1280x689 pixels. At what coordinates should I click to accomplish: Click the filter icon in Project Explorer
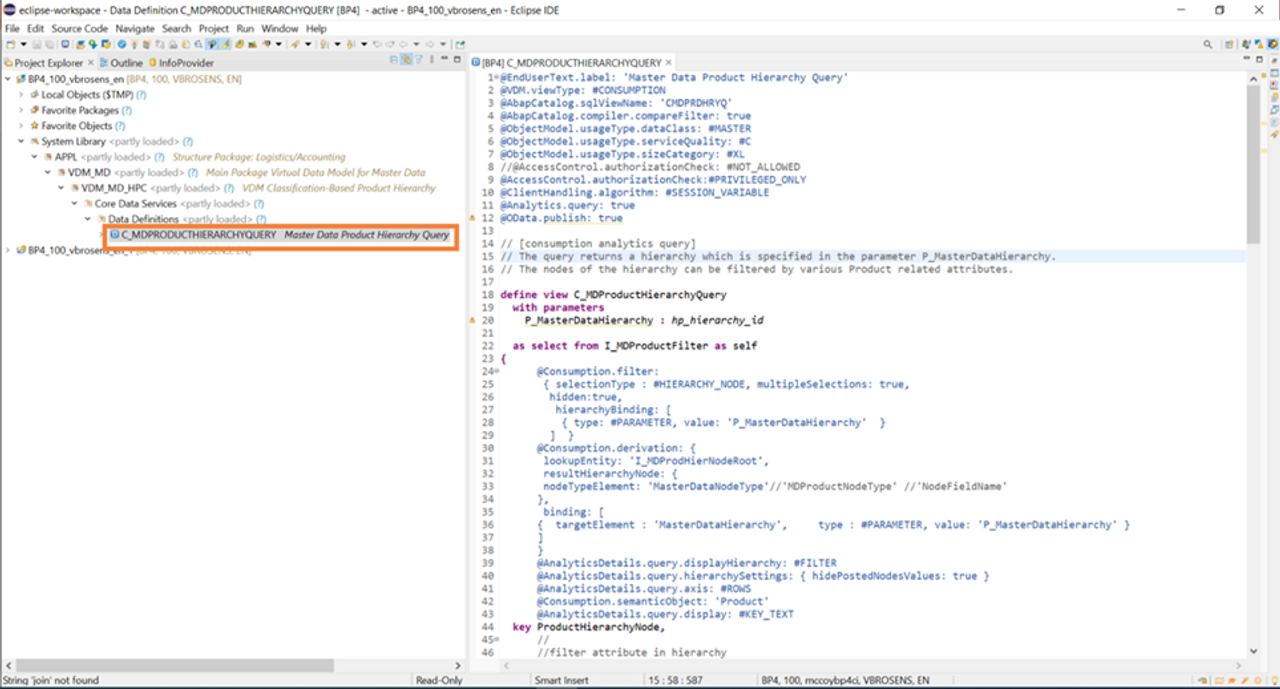(x=418, y=61)
